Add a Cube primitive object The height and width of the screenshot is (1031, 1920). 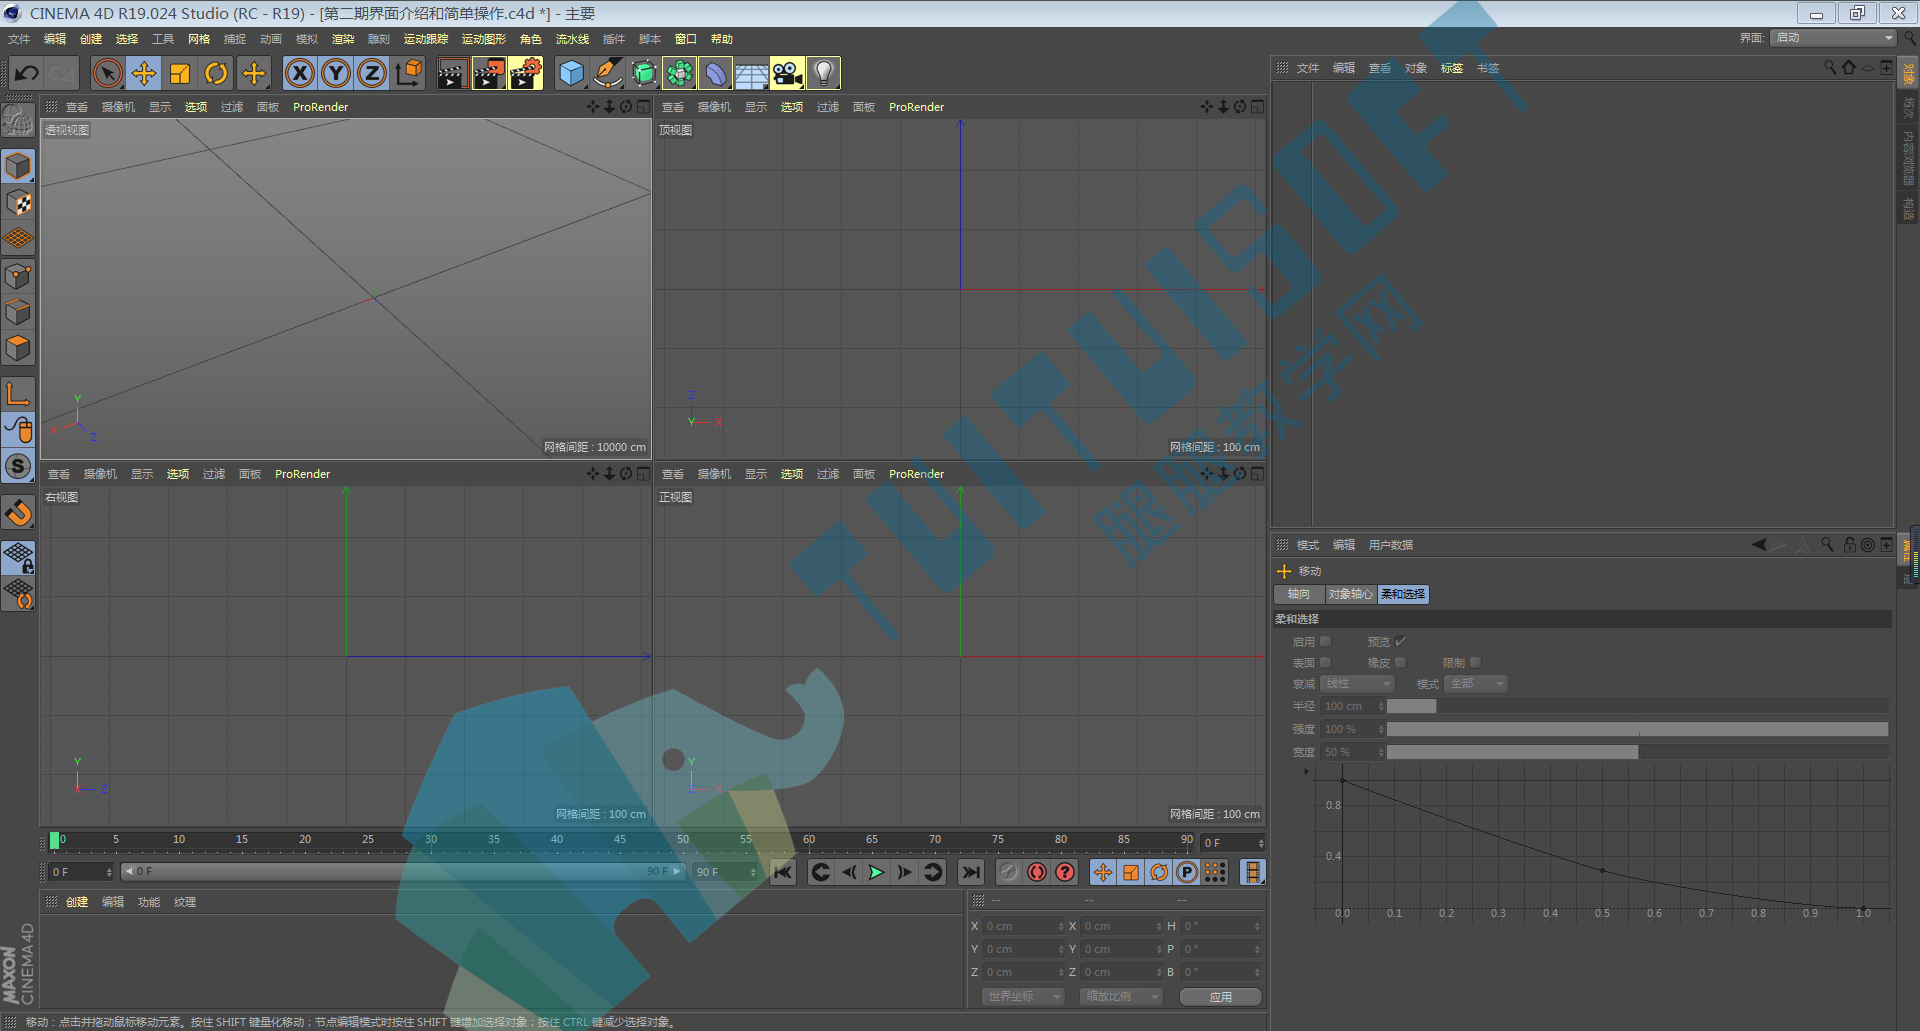[571, 73]
